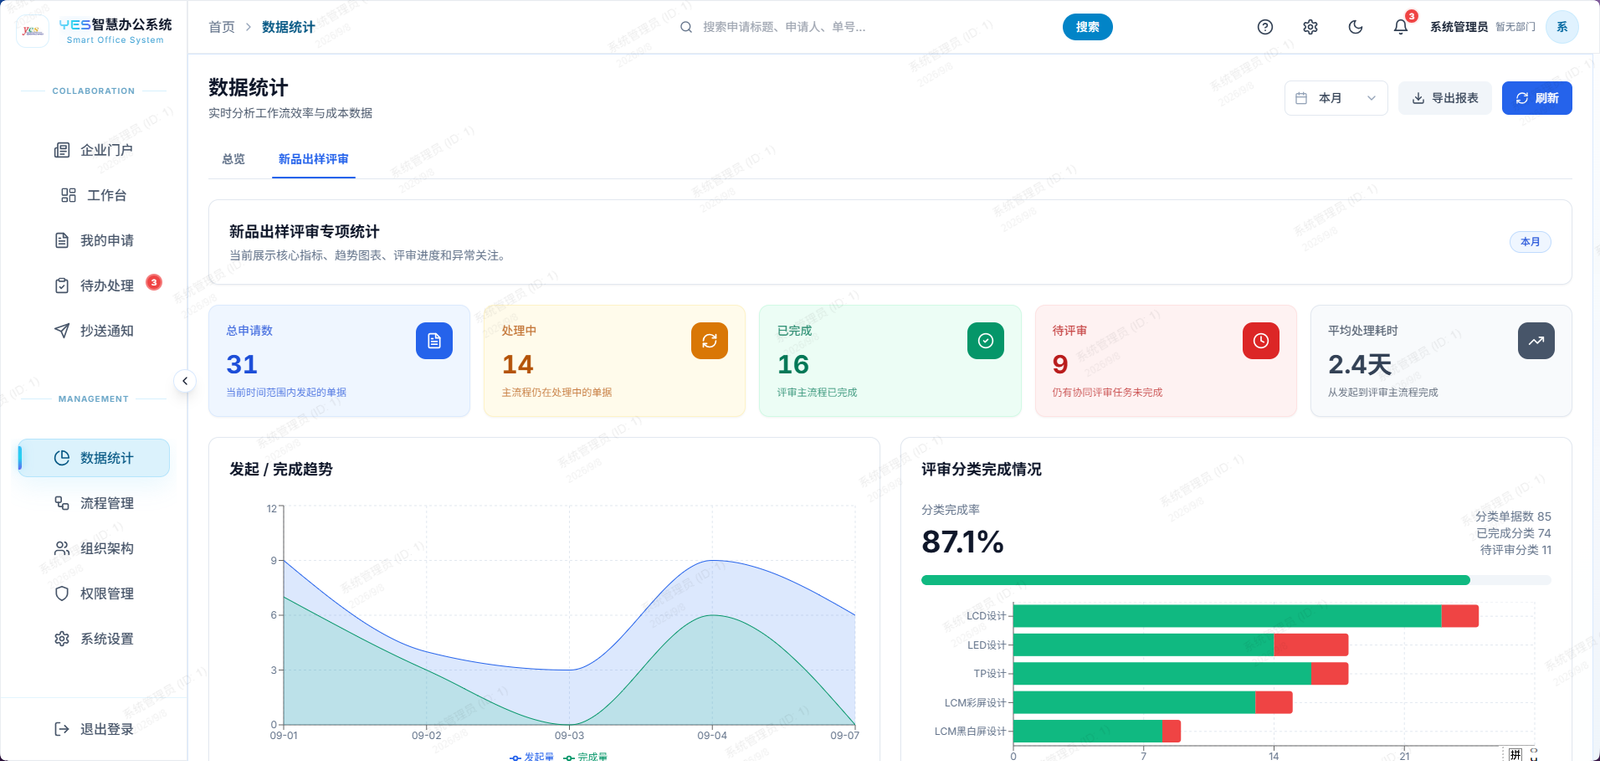
Task: Click the 87.1% completion rate value
Action: (962, 542)
